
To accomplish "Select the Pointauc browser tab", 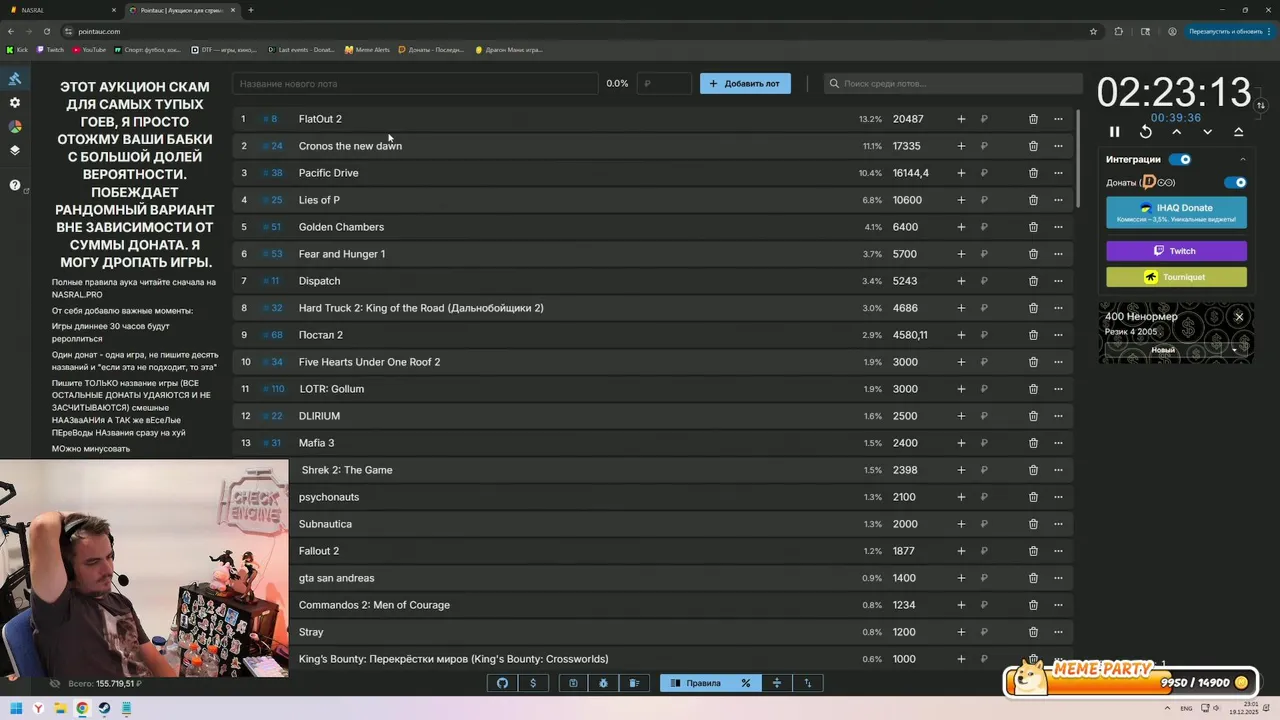I will [182, 10].
